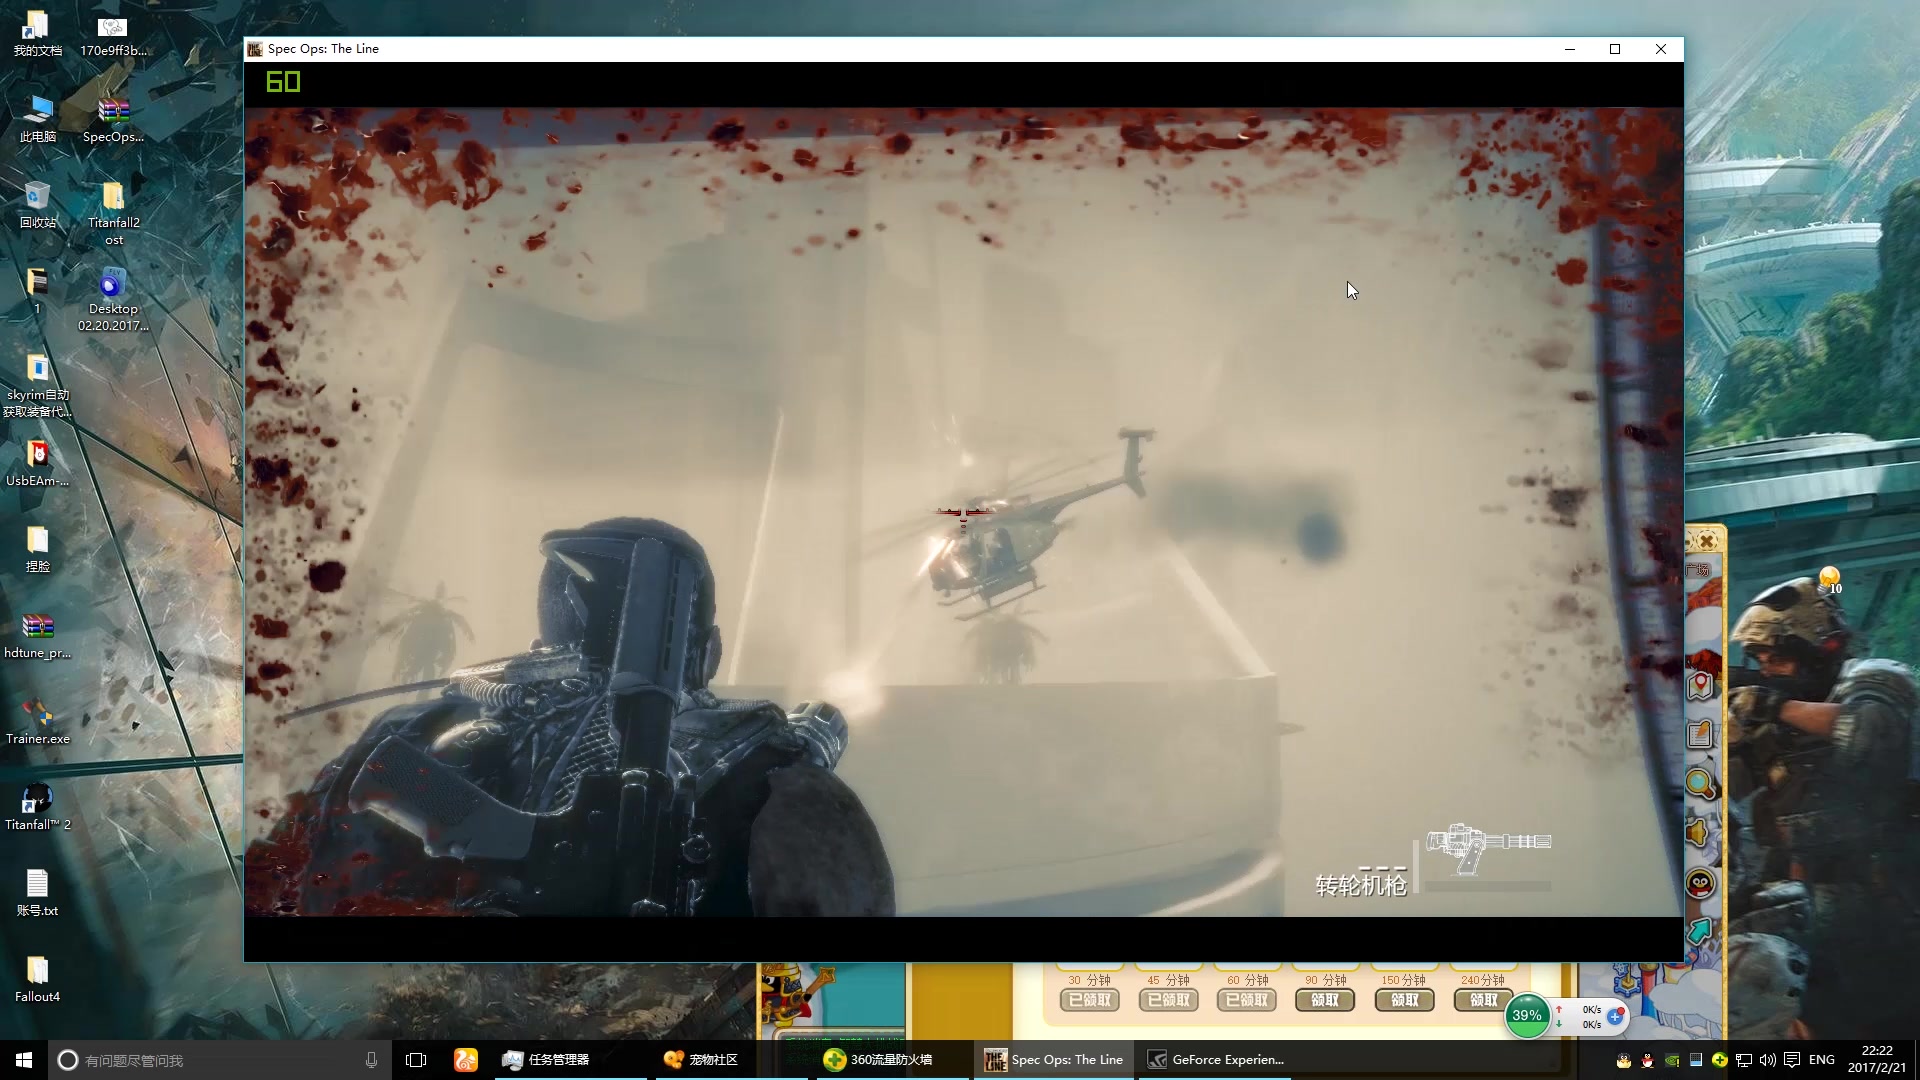Click the orange app icon beside Task View
1920x1080 pixels.
466,1060
